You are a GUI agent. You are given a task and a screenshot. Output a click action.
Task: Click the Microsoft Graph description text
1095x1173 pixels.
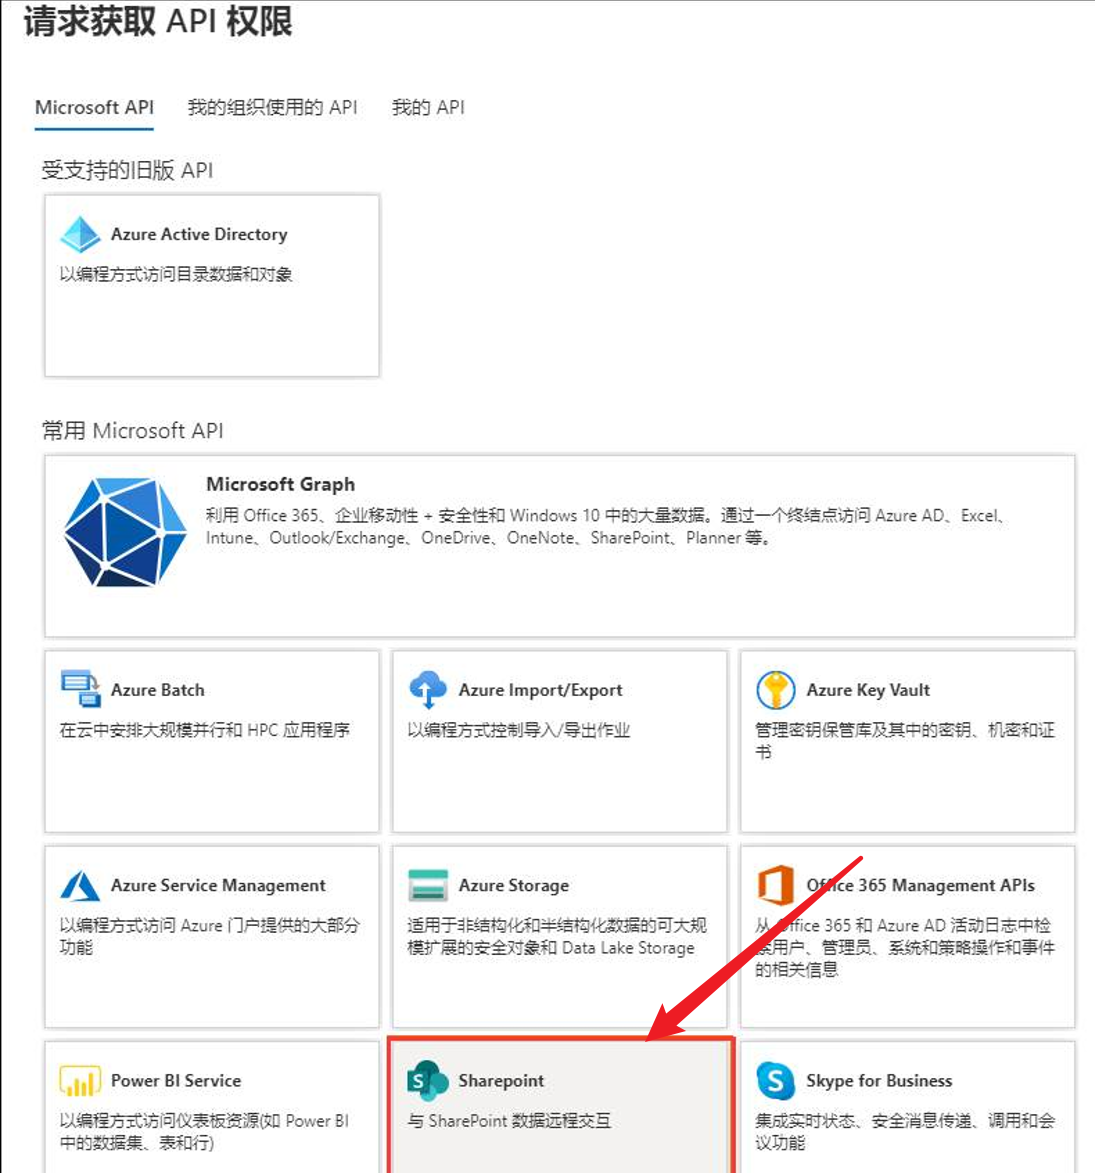pos(608,527)
